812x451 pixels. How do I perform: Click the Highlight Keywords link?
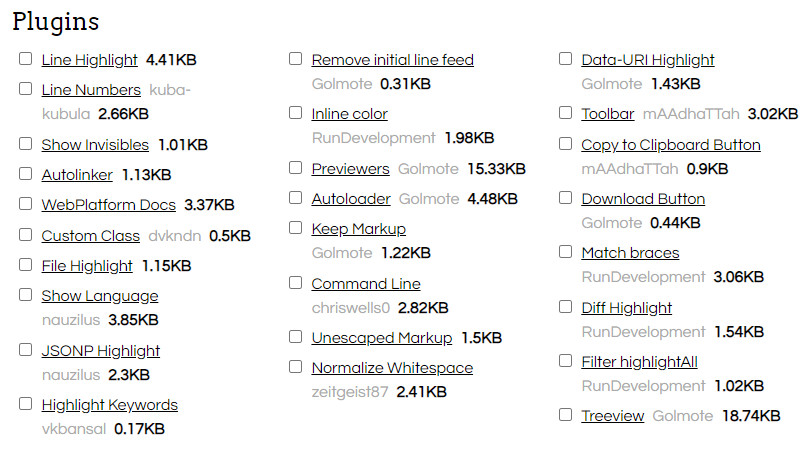pyautogui.click(x=109, y=405)
